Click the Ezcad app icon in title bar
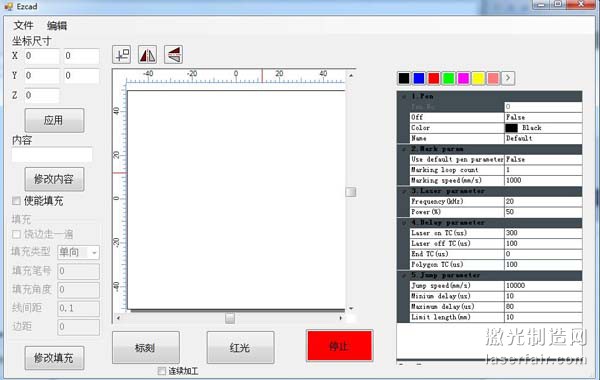The image size is (600, 380). coord(8,7)
